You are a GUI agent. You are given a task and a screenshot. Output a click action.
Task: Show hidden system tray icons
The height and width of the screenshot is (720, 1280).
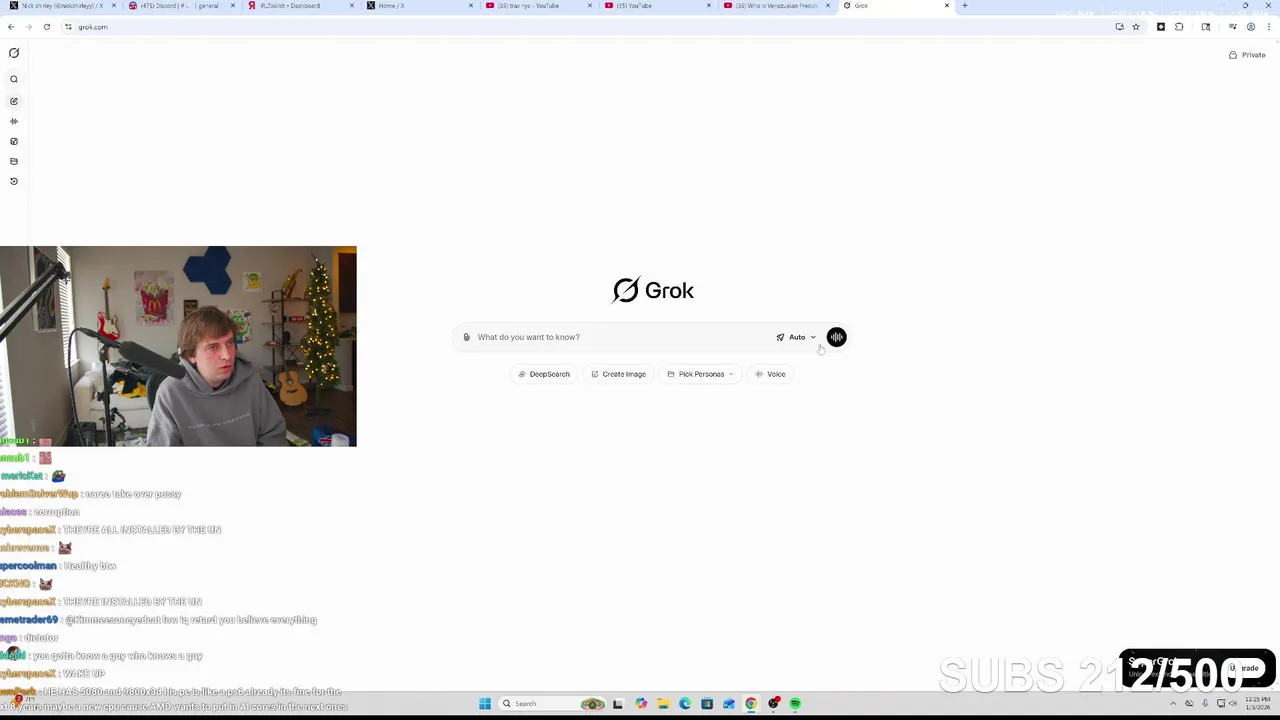[x=1175, y=704]
